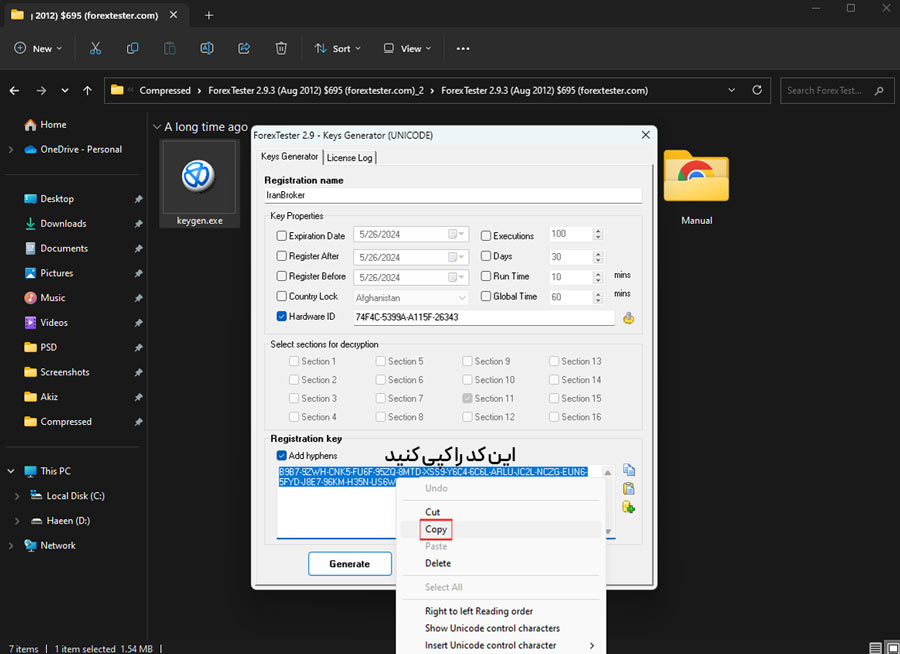
Task: Open the See more (three dots) menu
Action: coord(463,49)
